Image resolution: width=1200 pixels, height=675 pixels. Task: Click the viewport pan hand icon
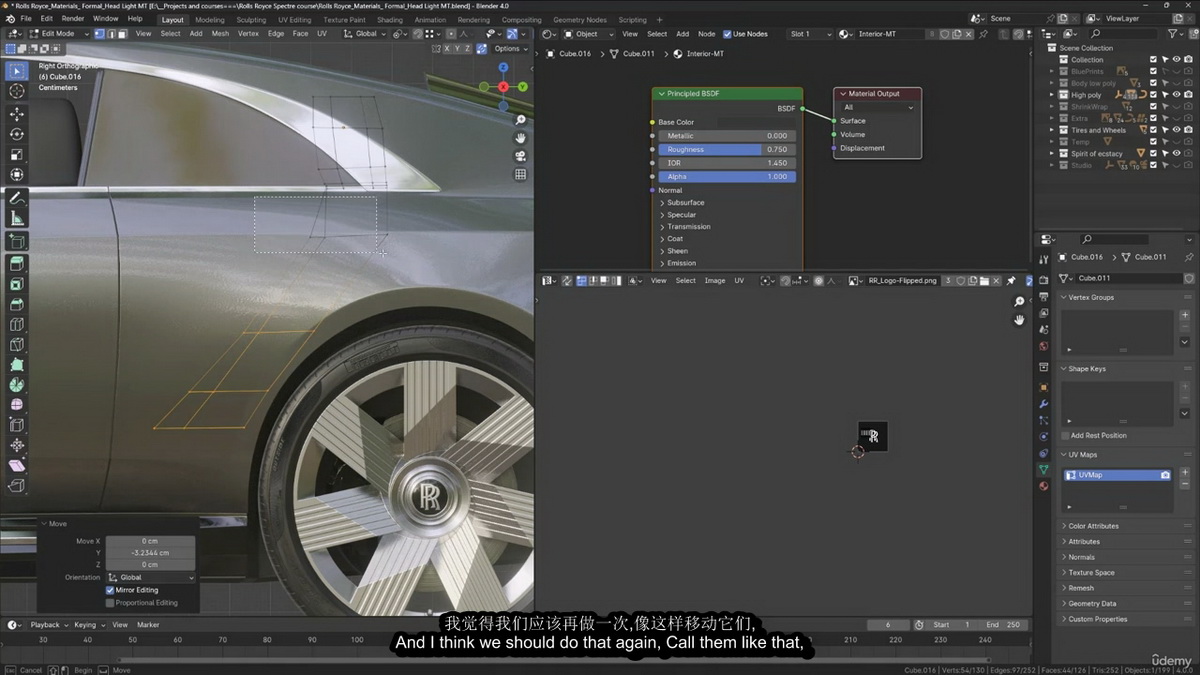point(521,138)
